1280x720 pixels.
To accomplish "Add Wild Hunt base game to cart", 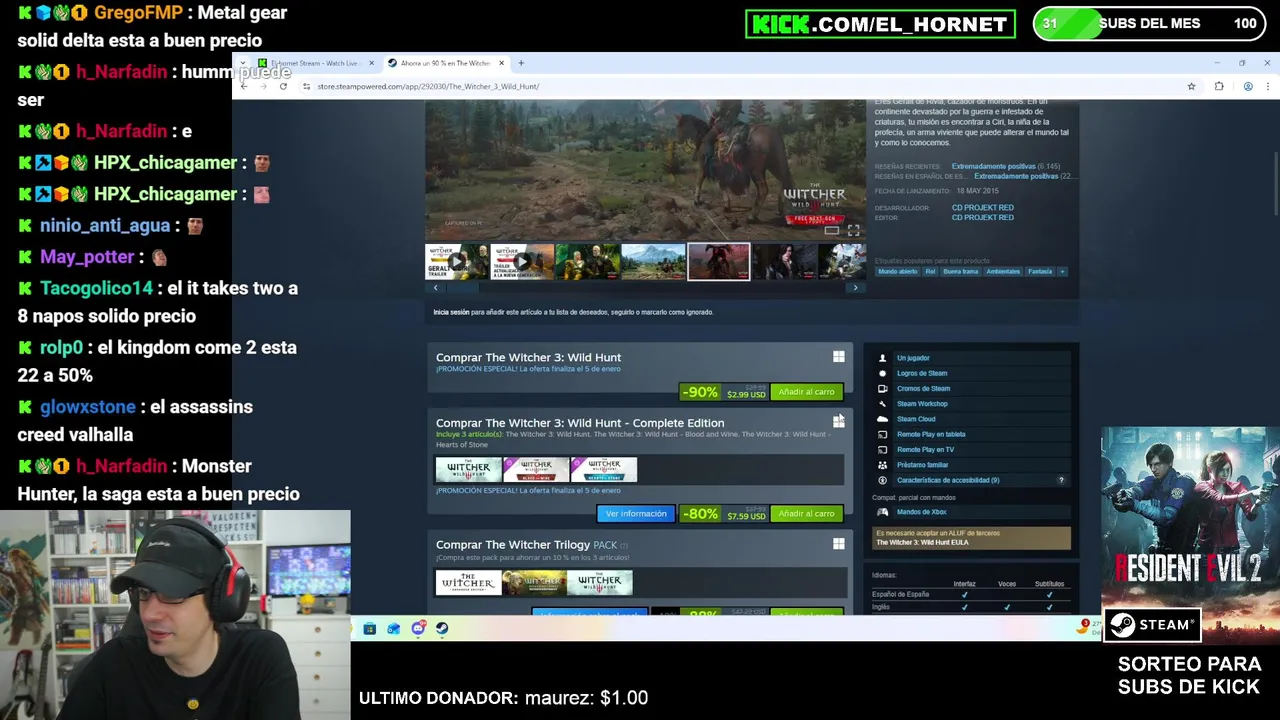I will coord(806,392).
